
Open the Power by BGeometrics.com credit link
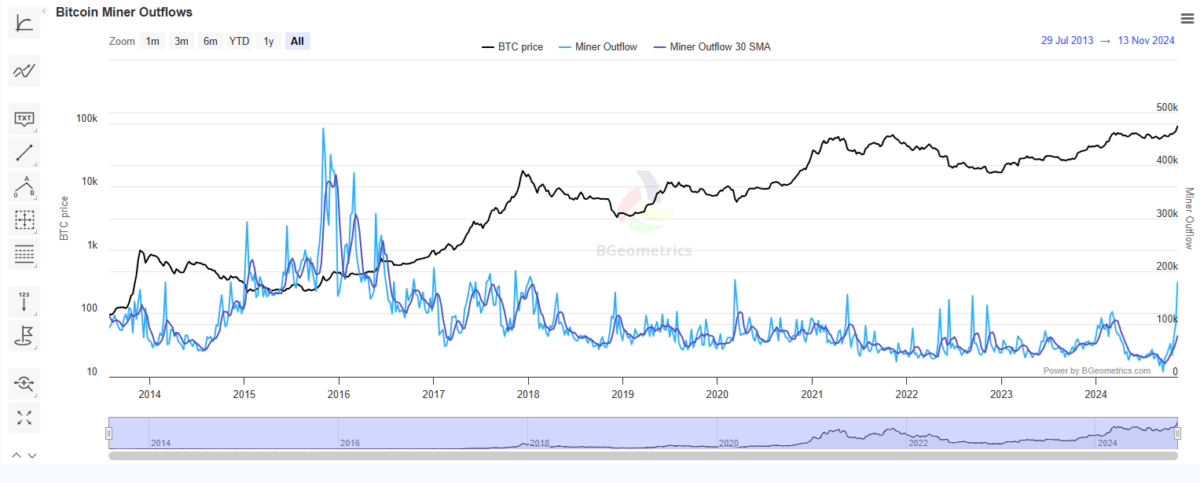point(1097,370)
